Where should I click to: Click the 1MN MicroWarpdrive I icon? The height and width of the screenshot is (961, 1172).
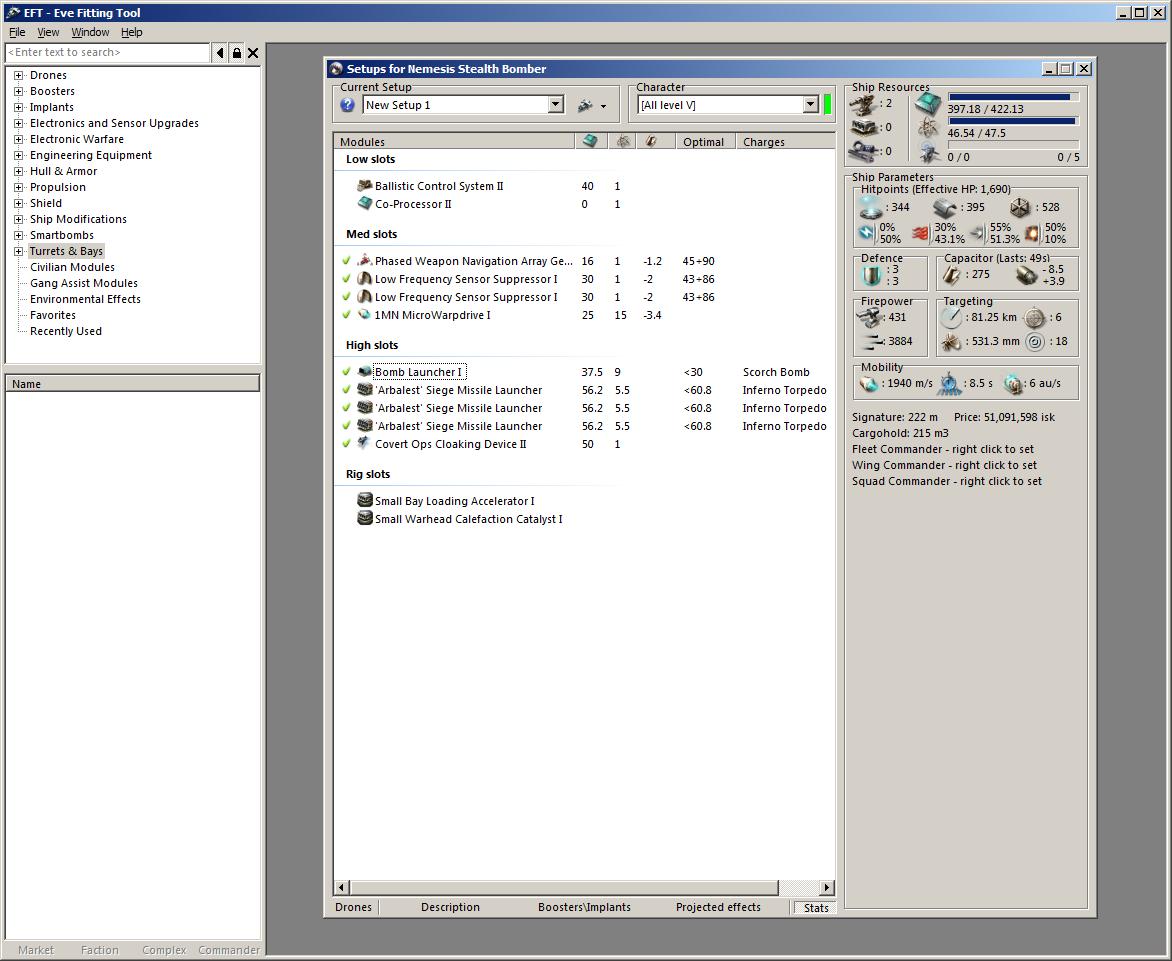coord(365,315)
